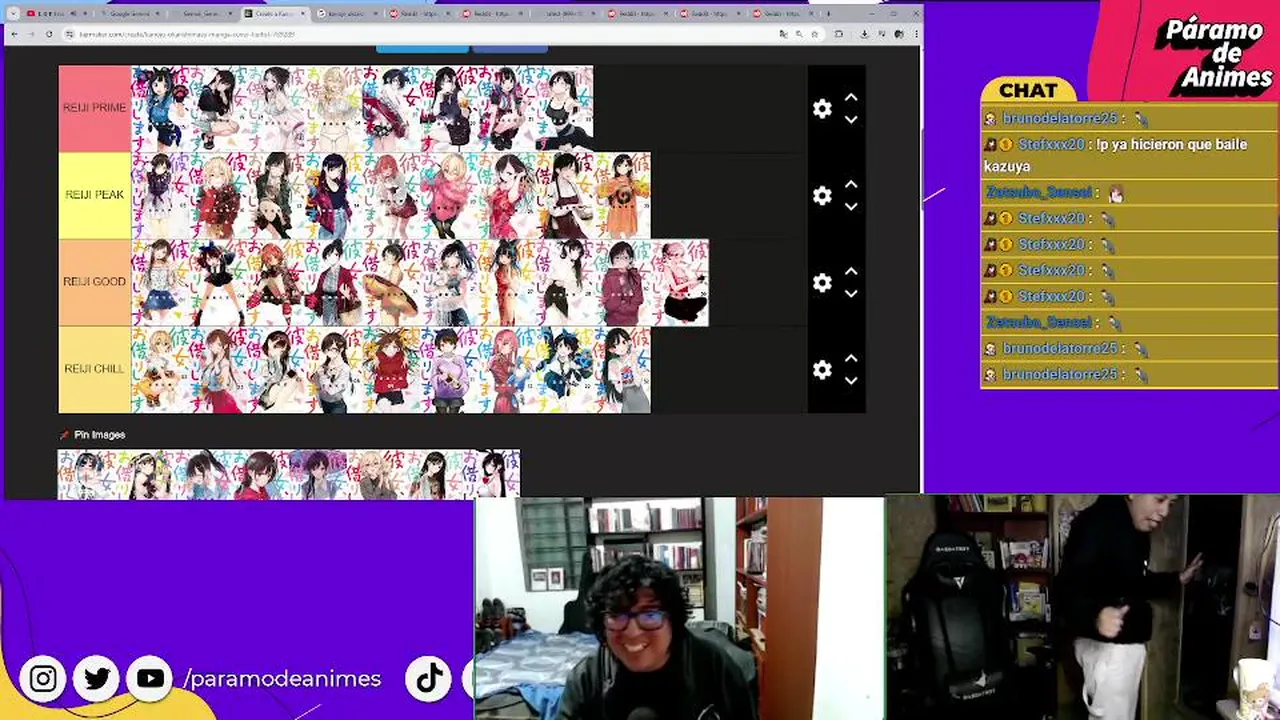Select last unranked cover under Pin Images

point(492,474)
